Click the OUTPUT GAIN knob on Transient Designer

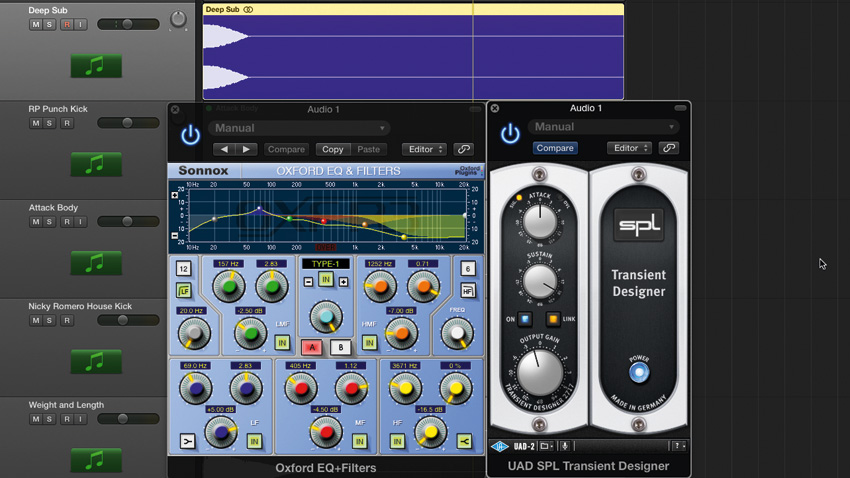click(x=539, y=372)
